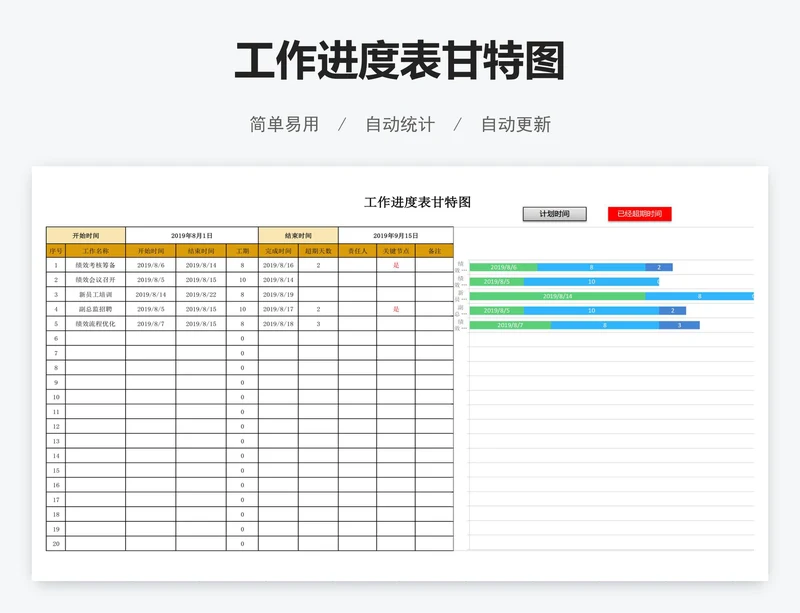Click table cell 2019/8/22 end date
The image size is (800, 613).
coord(201,295)
